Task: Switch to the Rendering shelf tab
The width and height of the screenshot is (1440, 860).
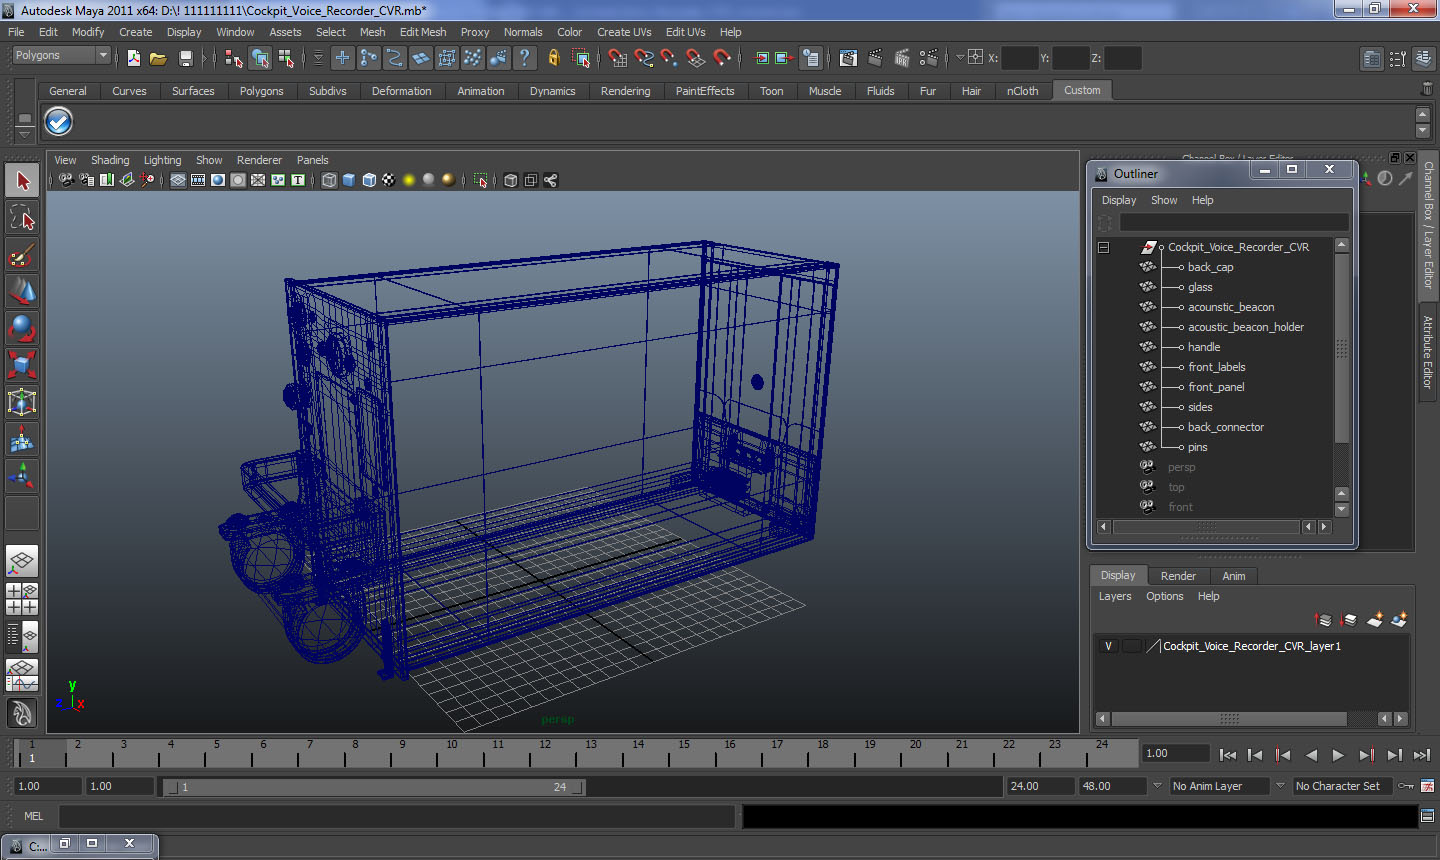Action: pyautogui.click(x=625, y=91)
